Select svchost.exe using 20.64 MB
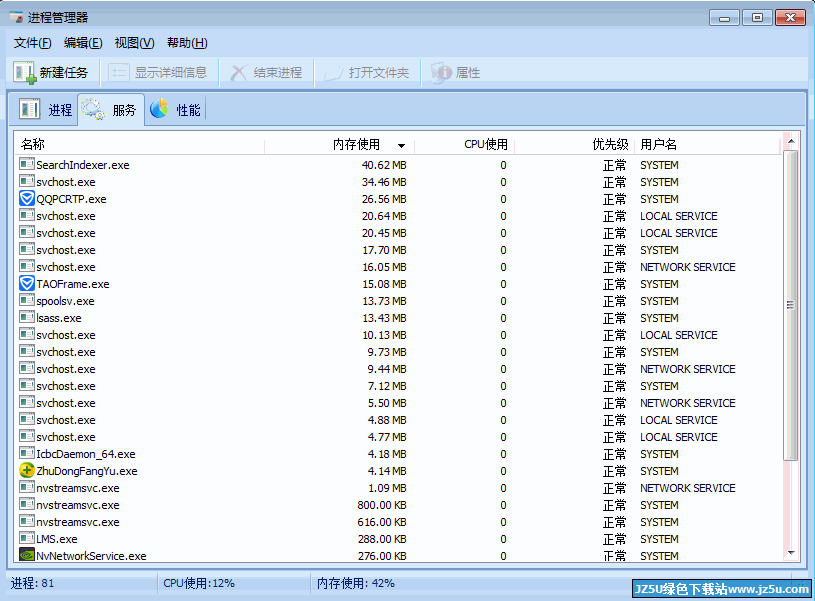815x601 pixels. point(66,216)
